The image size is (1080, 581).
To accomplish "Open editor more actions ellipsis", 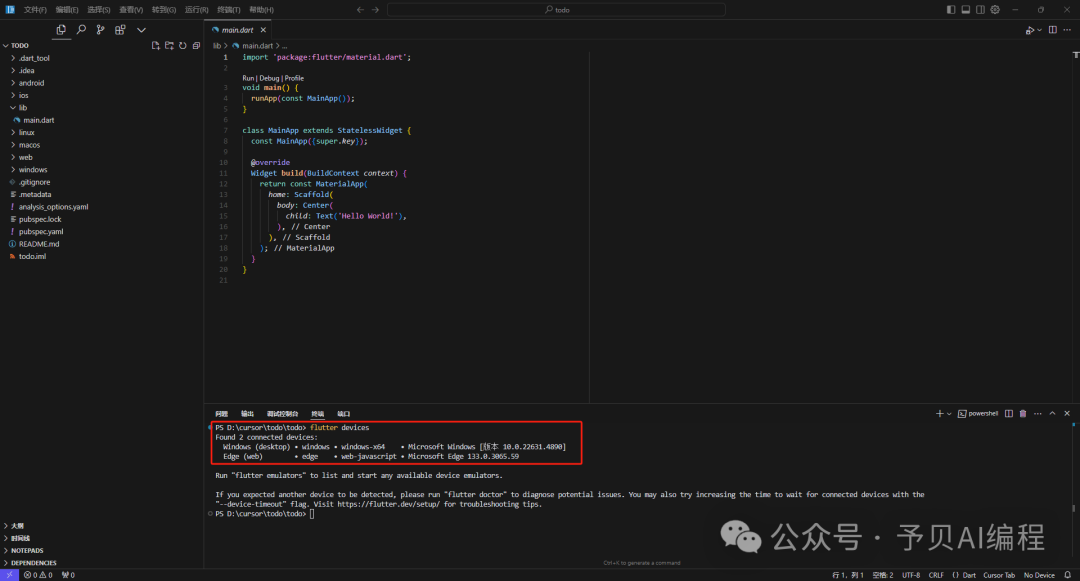I will coord(1067,30).
